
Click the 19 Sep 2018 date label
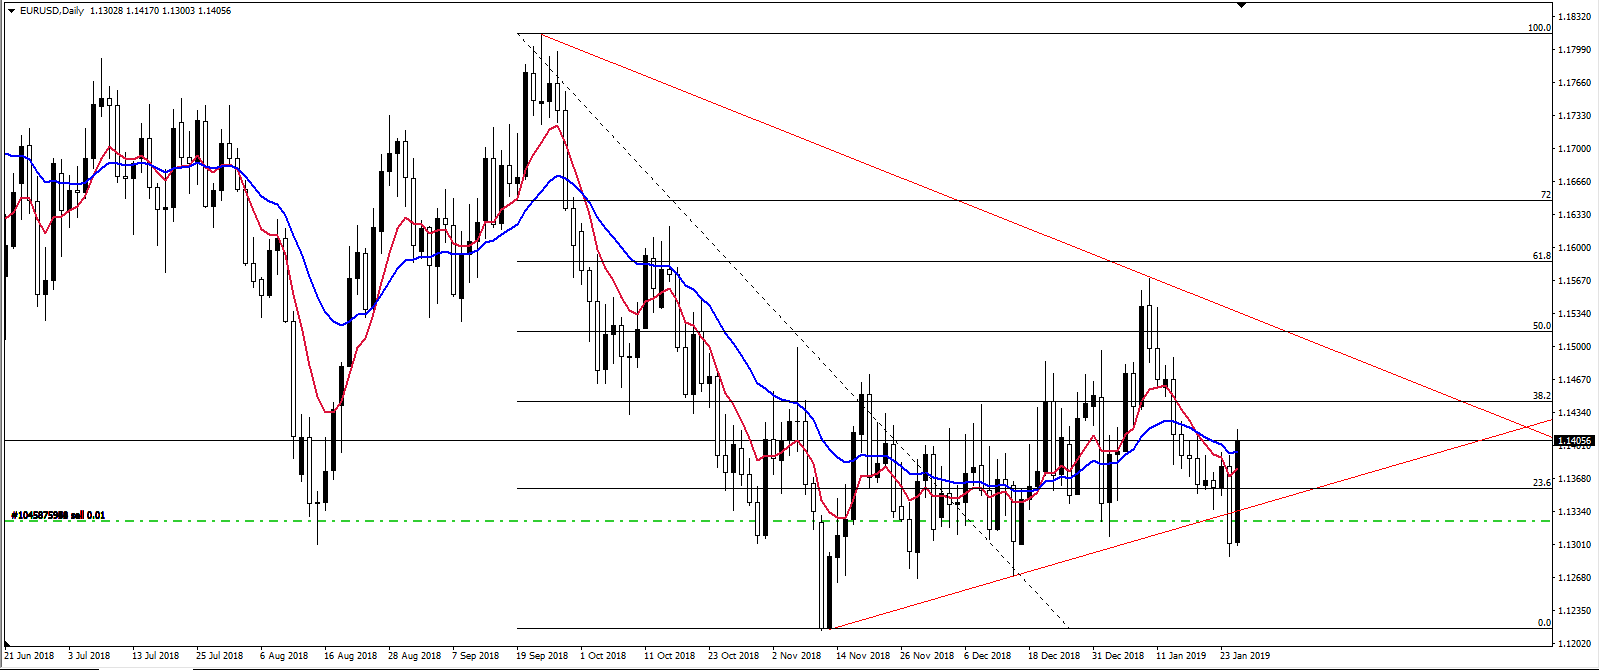[x=542, y=656]
